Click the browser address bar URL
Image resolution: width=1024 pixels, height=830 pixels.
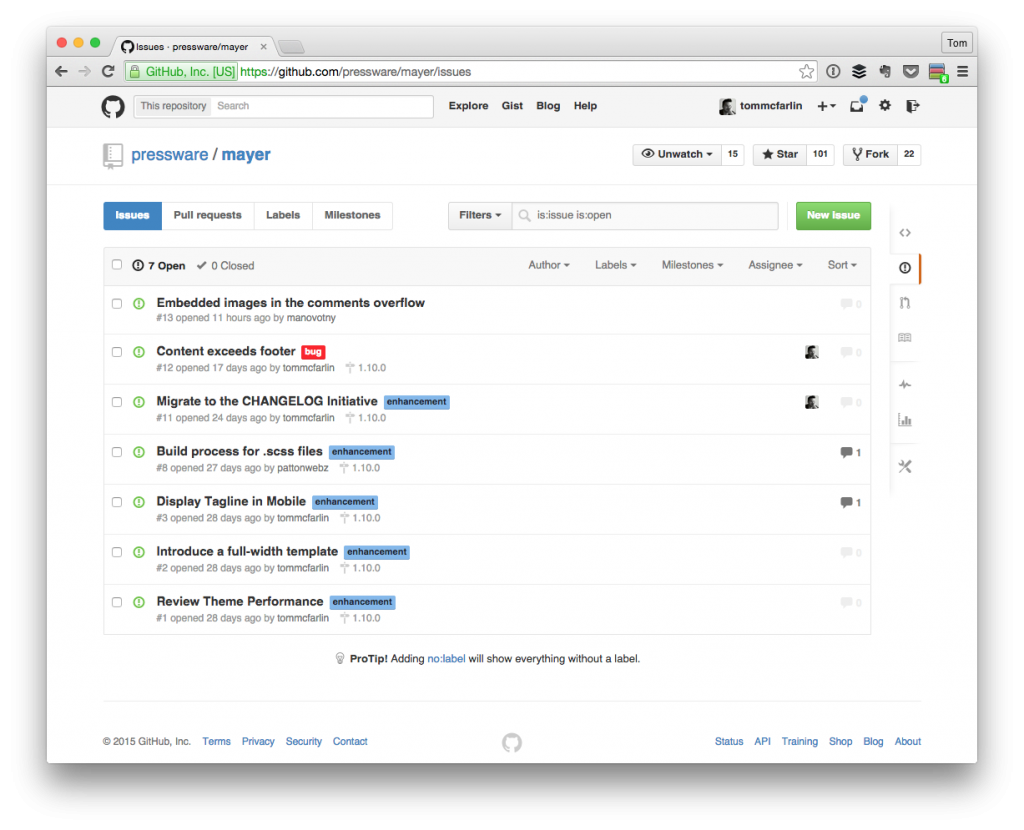point(356,72)
